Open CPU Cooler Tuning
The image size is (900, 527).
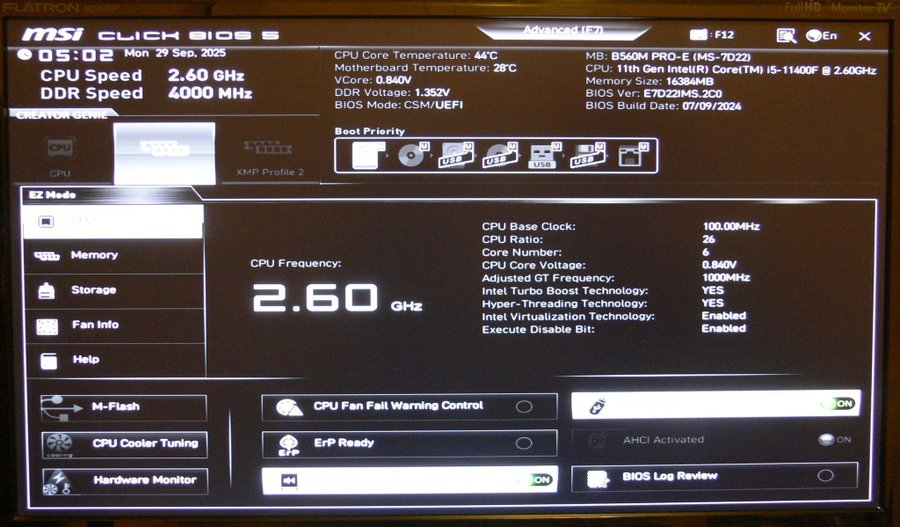pyautogui.click(x=124, y=443)
